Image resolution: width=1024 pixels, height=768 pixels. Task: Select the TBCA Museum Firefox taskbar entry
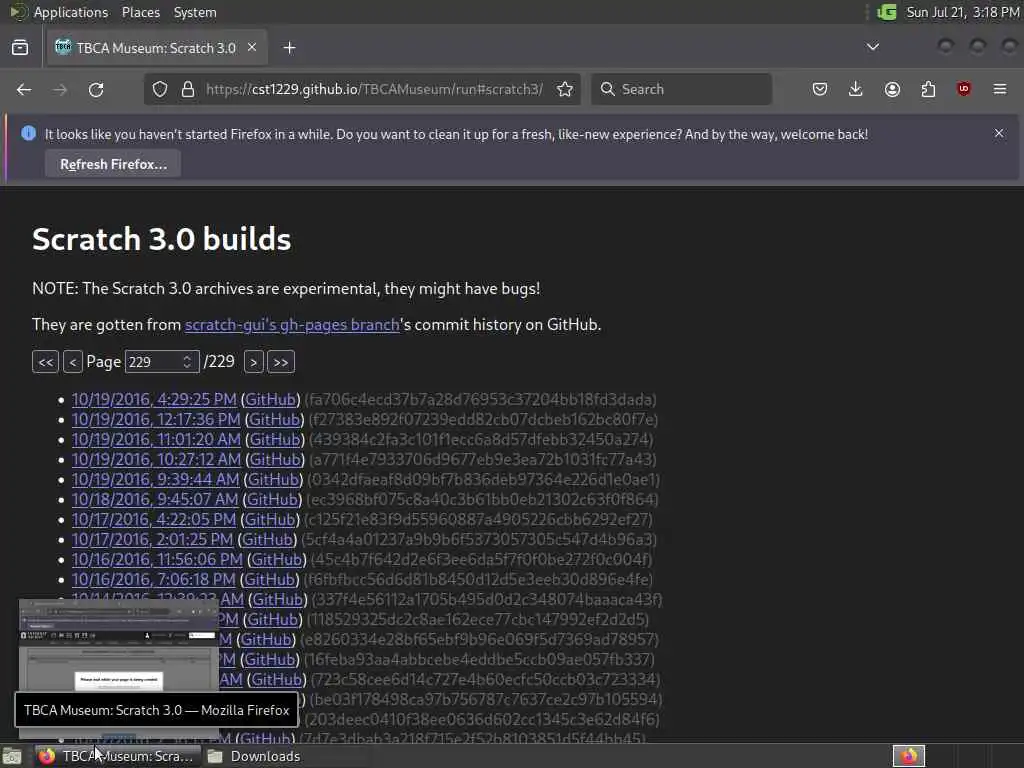pos(116,756)
